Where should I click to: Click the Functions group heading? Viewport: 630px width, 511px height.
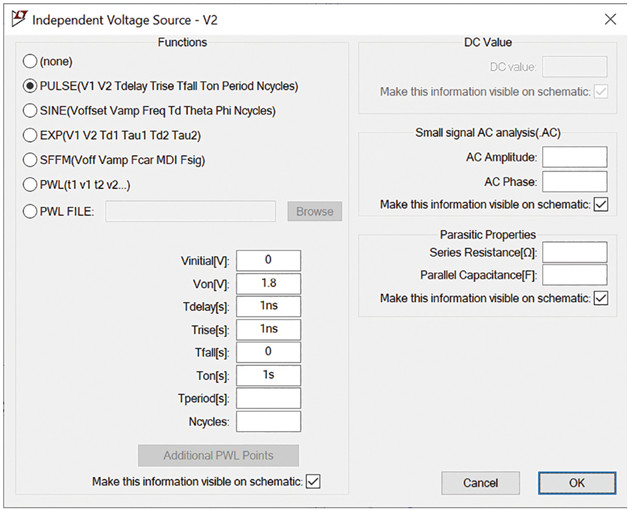click(182, 42)
